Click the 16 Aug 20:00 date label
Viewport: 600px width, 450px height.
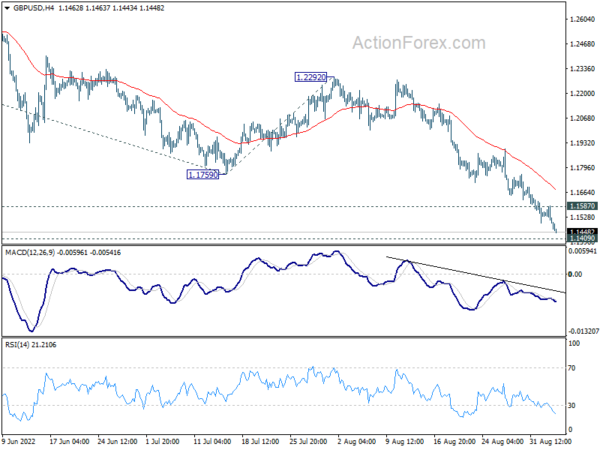click(x=453, y=441)
